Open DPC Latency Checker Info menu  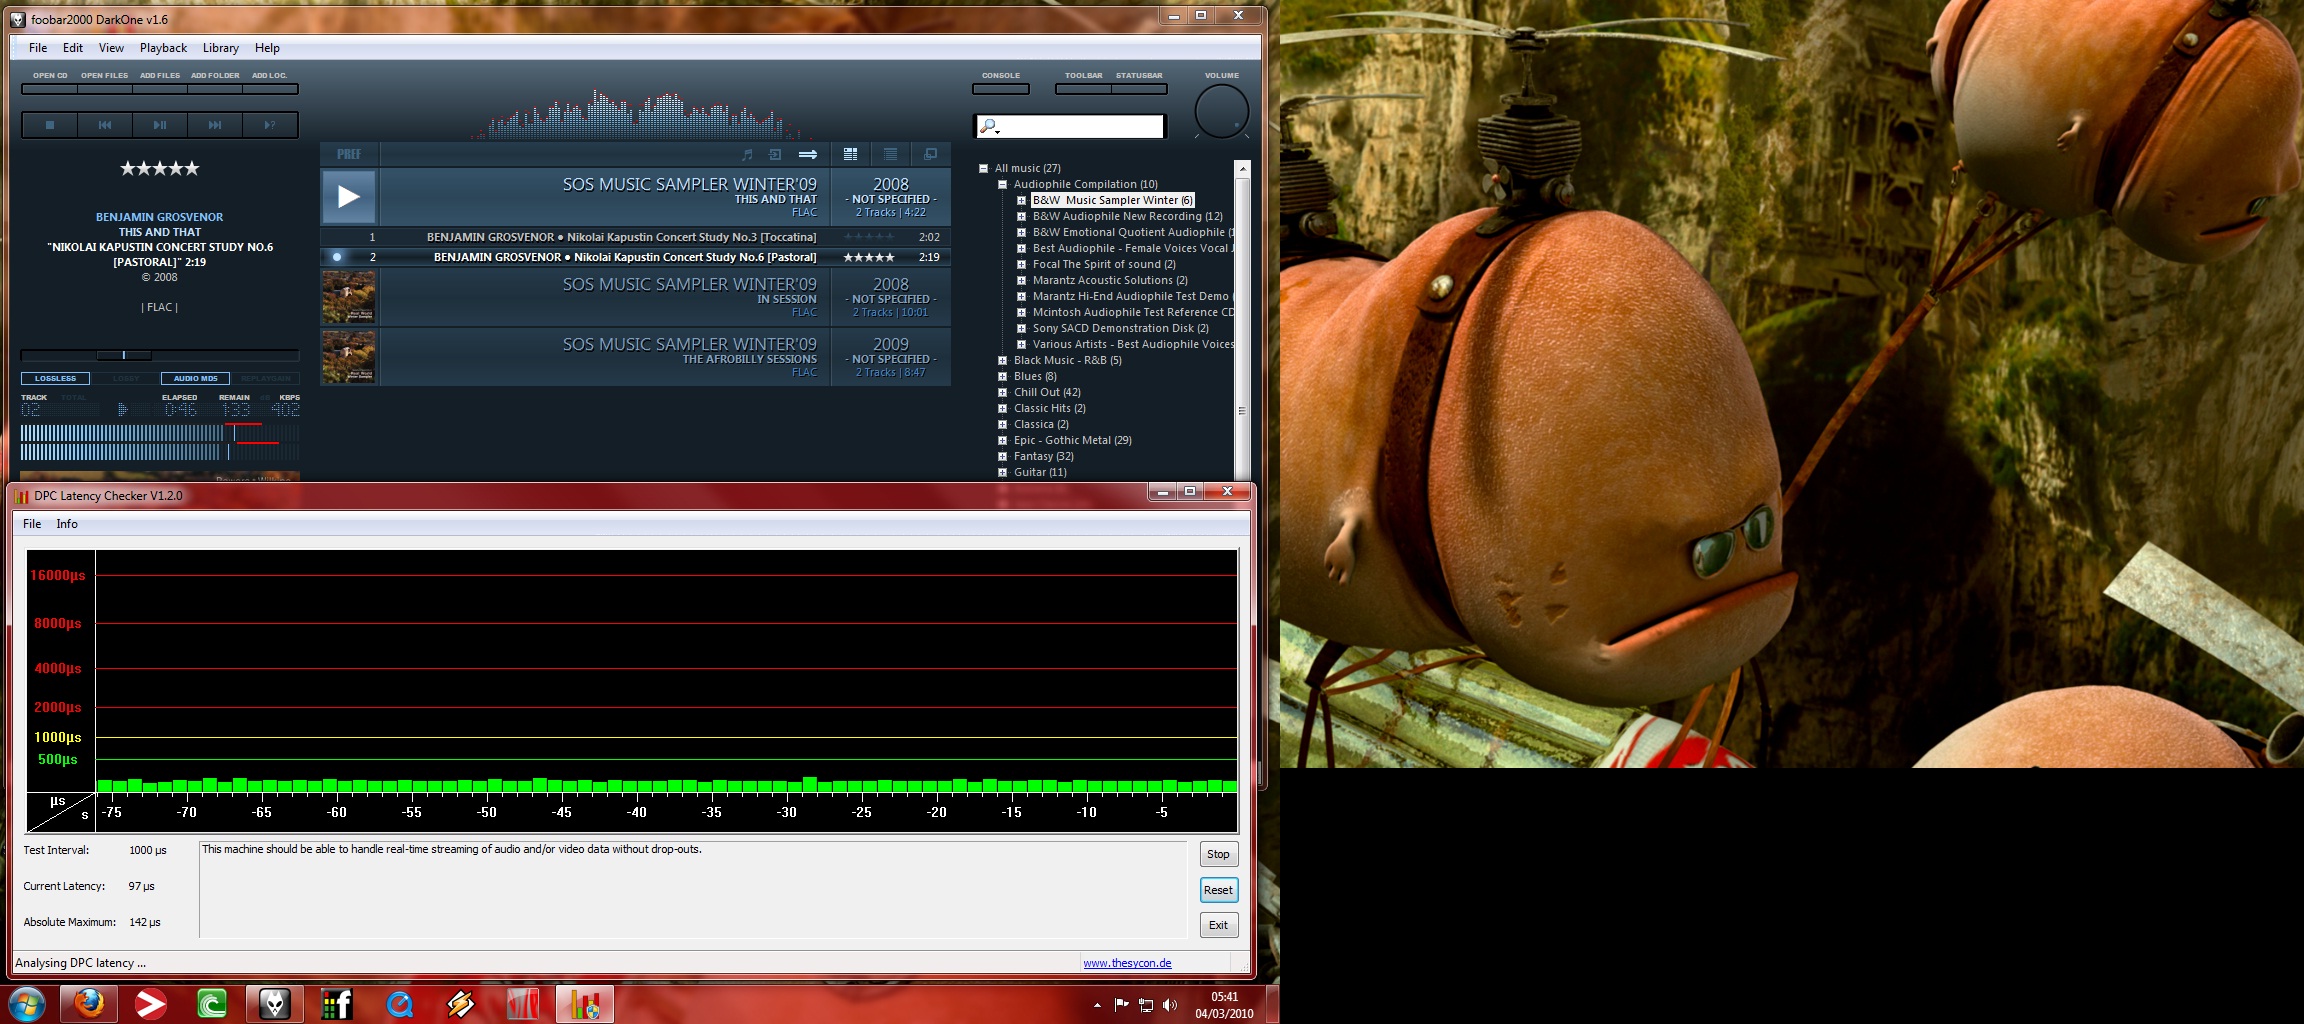click(67, 524)
